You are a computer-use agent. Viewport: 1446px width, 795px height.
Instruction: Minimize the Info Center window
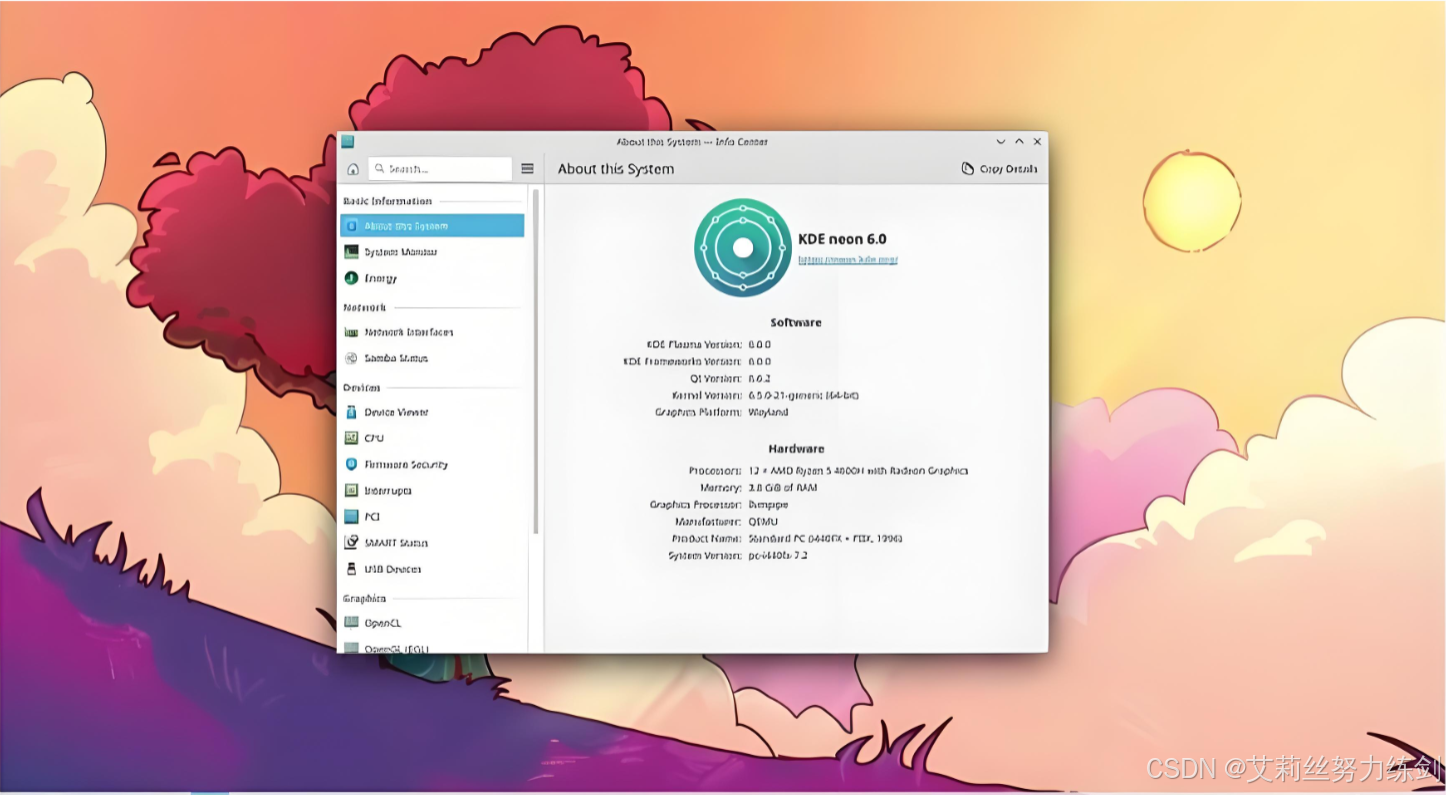click(x=1001, y=141)
